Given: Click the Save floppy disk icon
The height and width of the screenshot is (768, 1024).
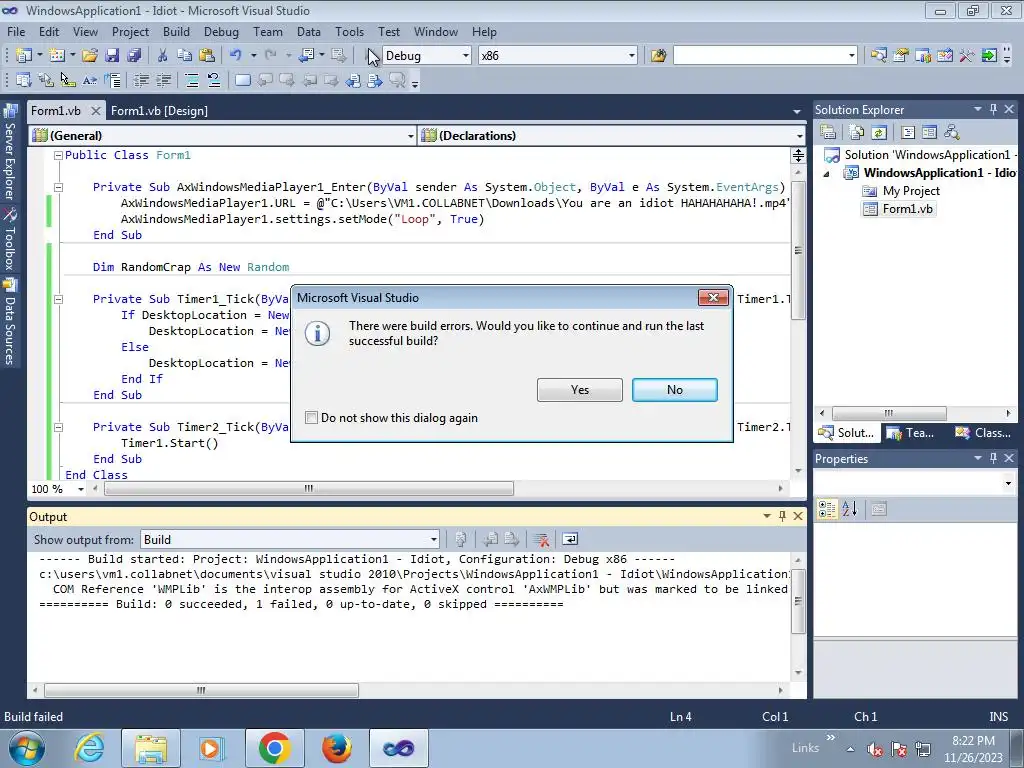Looking at the screenshot, I should (112, 56).
